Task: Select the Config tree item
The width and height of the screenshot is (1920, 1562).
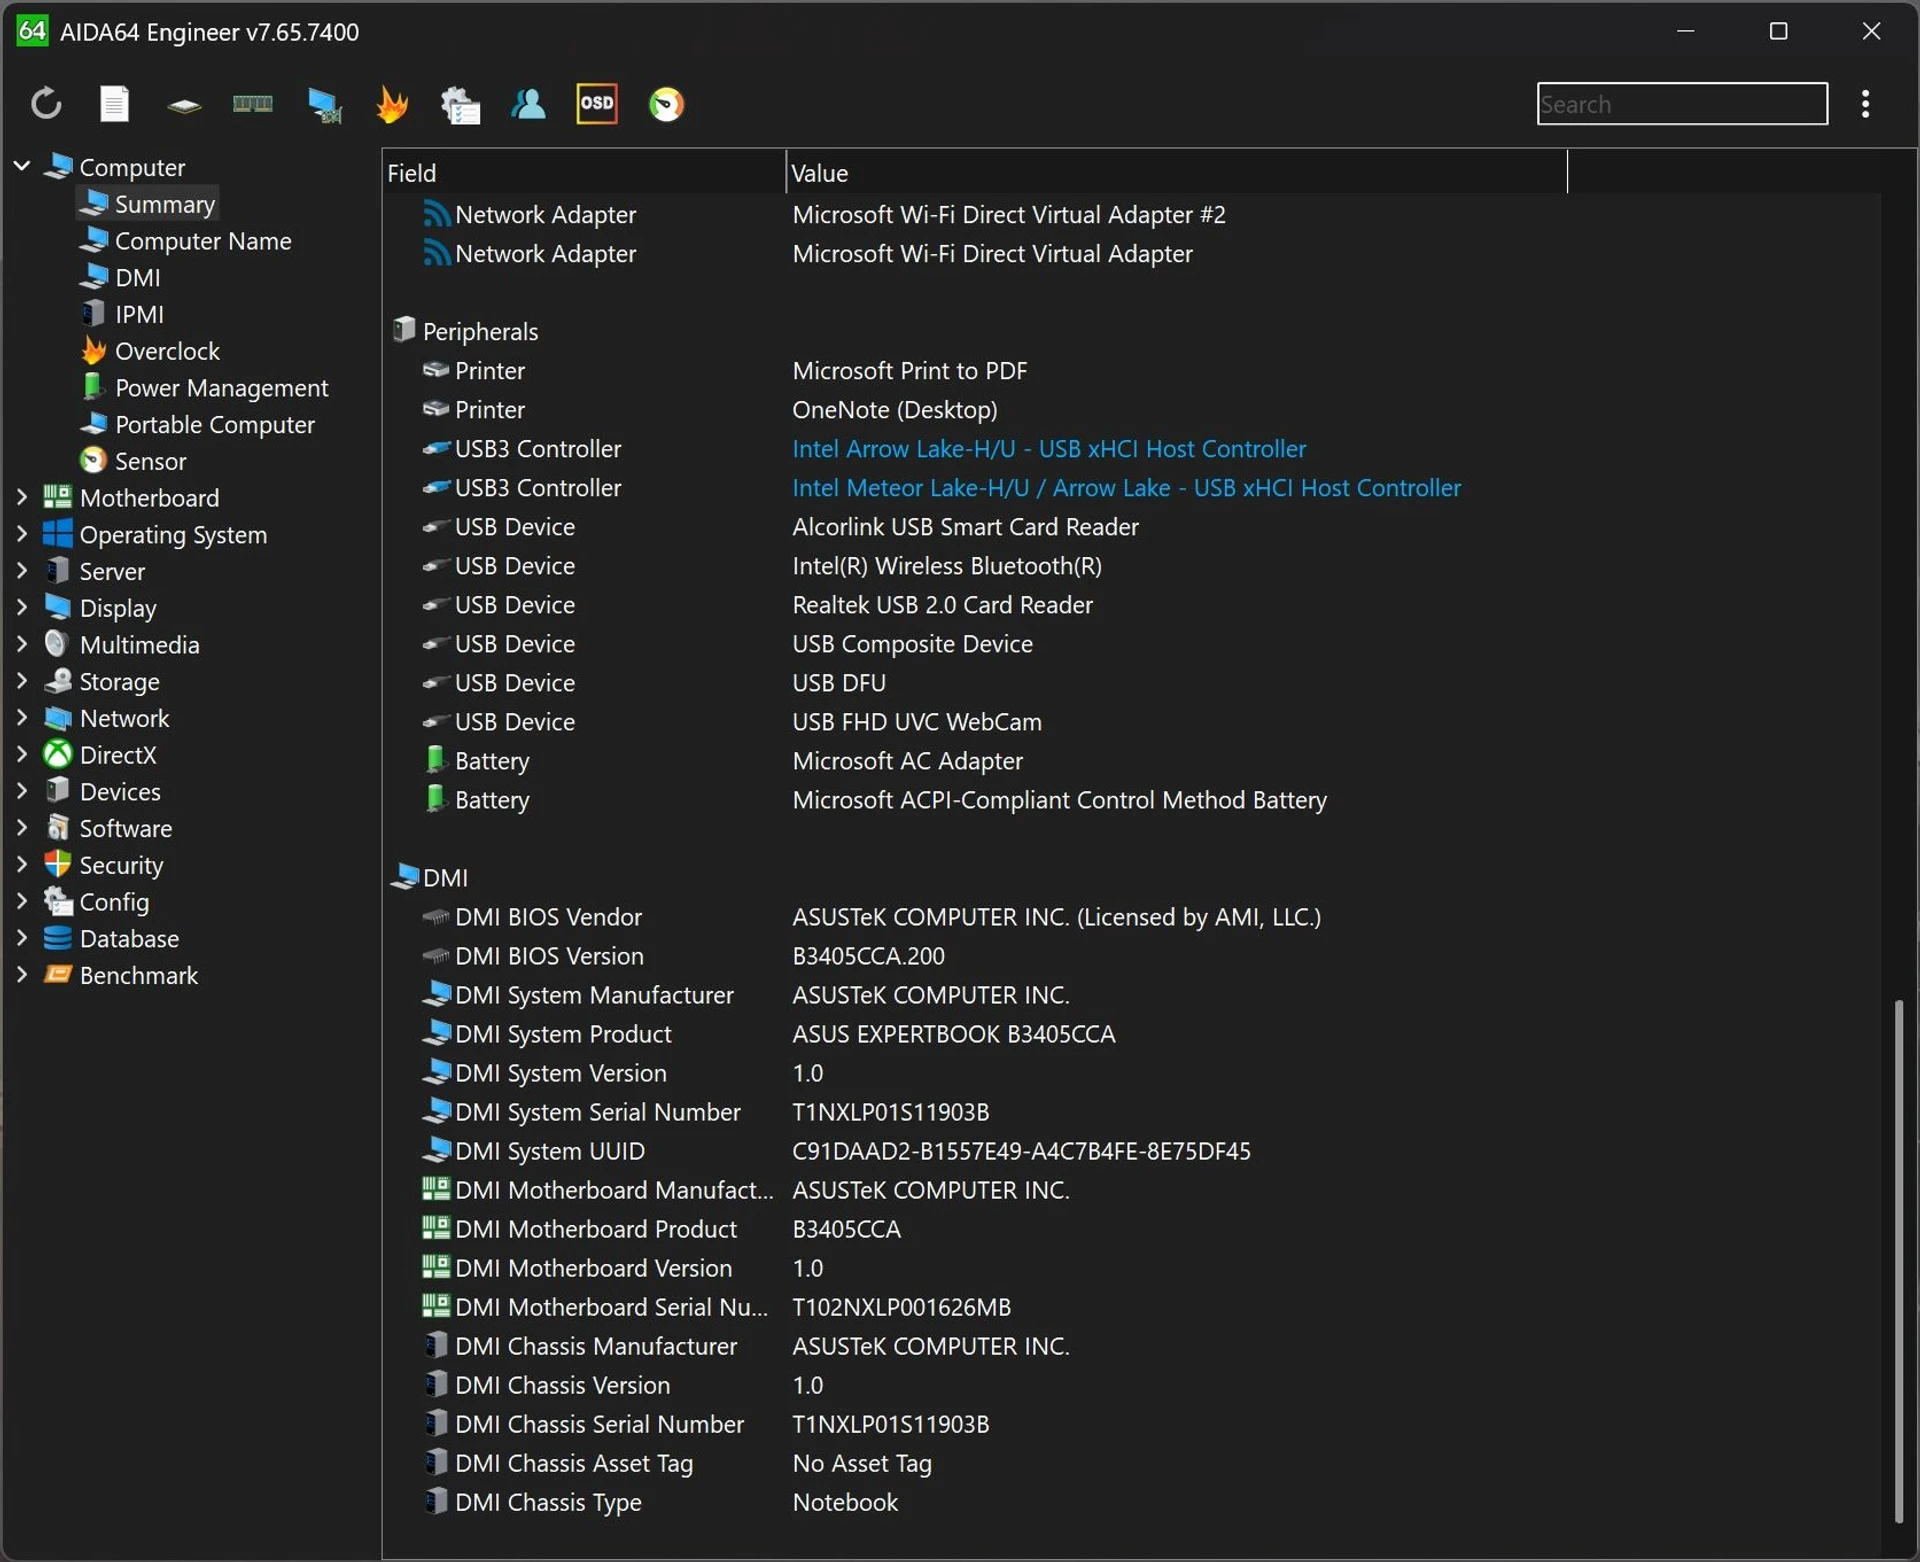Action: tap(97, 902)
